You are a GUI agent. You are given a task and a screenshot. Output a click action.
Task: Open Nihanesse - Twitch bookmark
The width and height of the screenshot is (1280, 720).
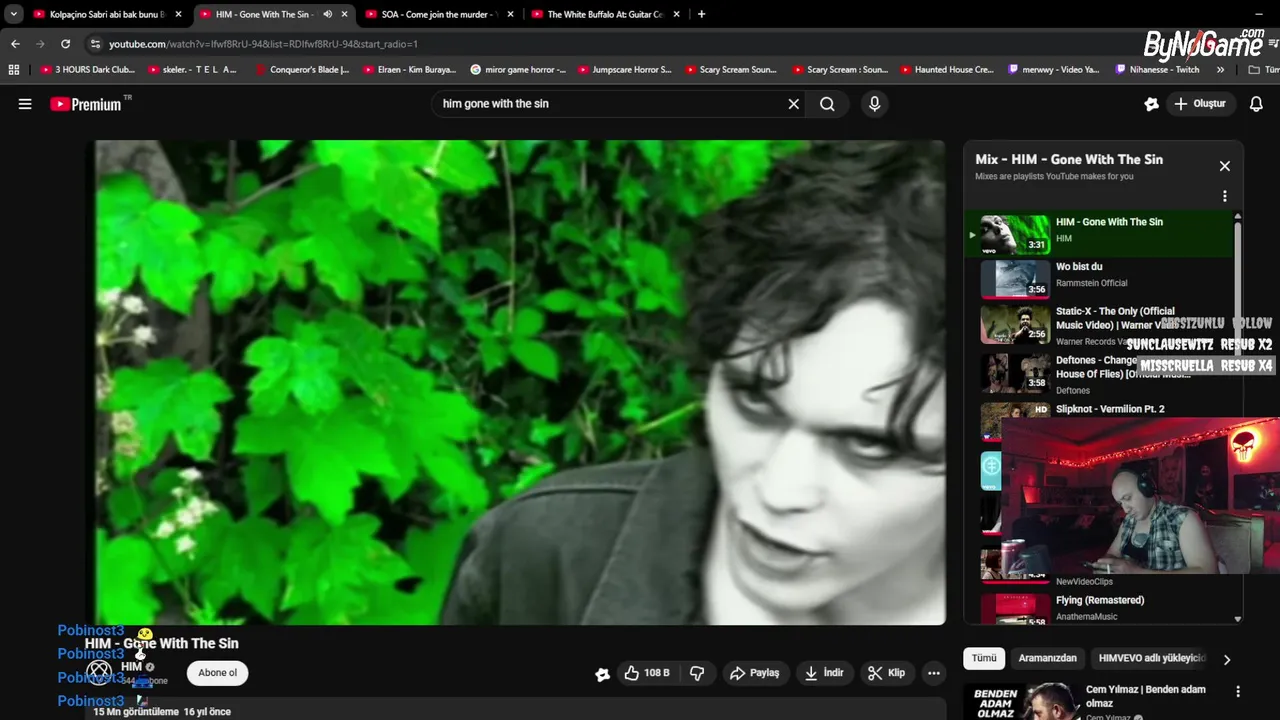click(1156, 70)
